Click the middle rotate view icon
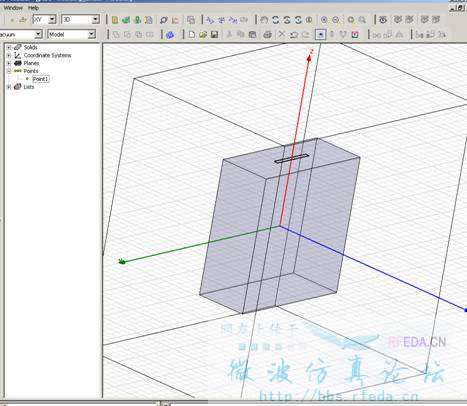Viewport: 467px width, 406px height. click(287, 20)
